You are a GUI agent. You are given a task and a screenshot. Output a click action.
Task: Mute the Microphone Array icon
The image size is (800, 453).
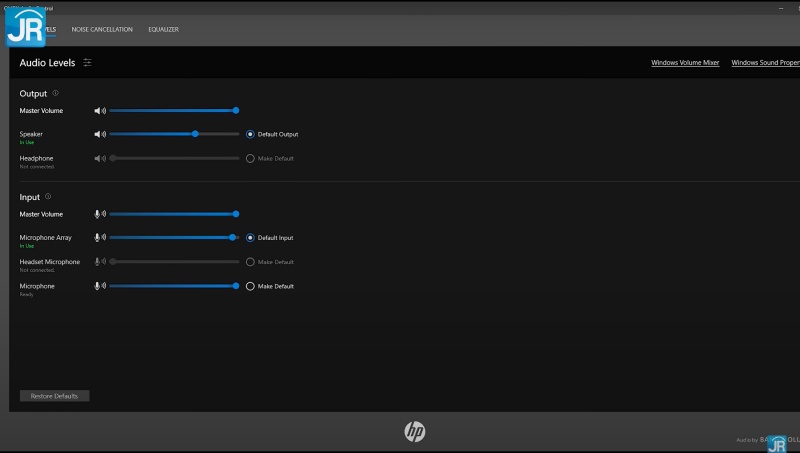point(99,238)
